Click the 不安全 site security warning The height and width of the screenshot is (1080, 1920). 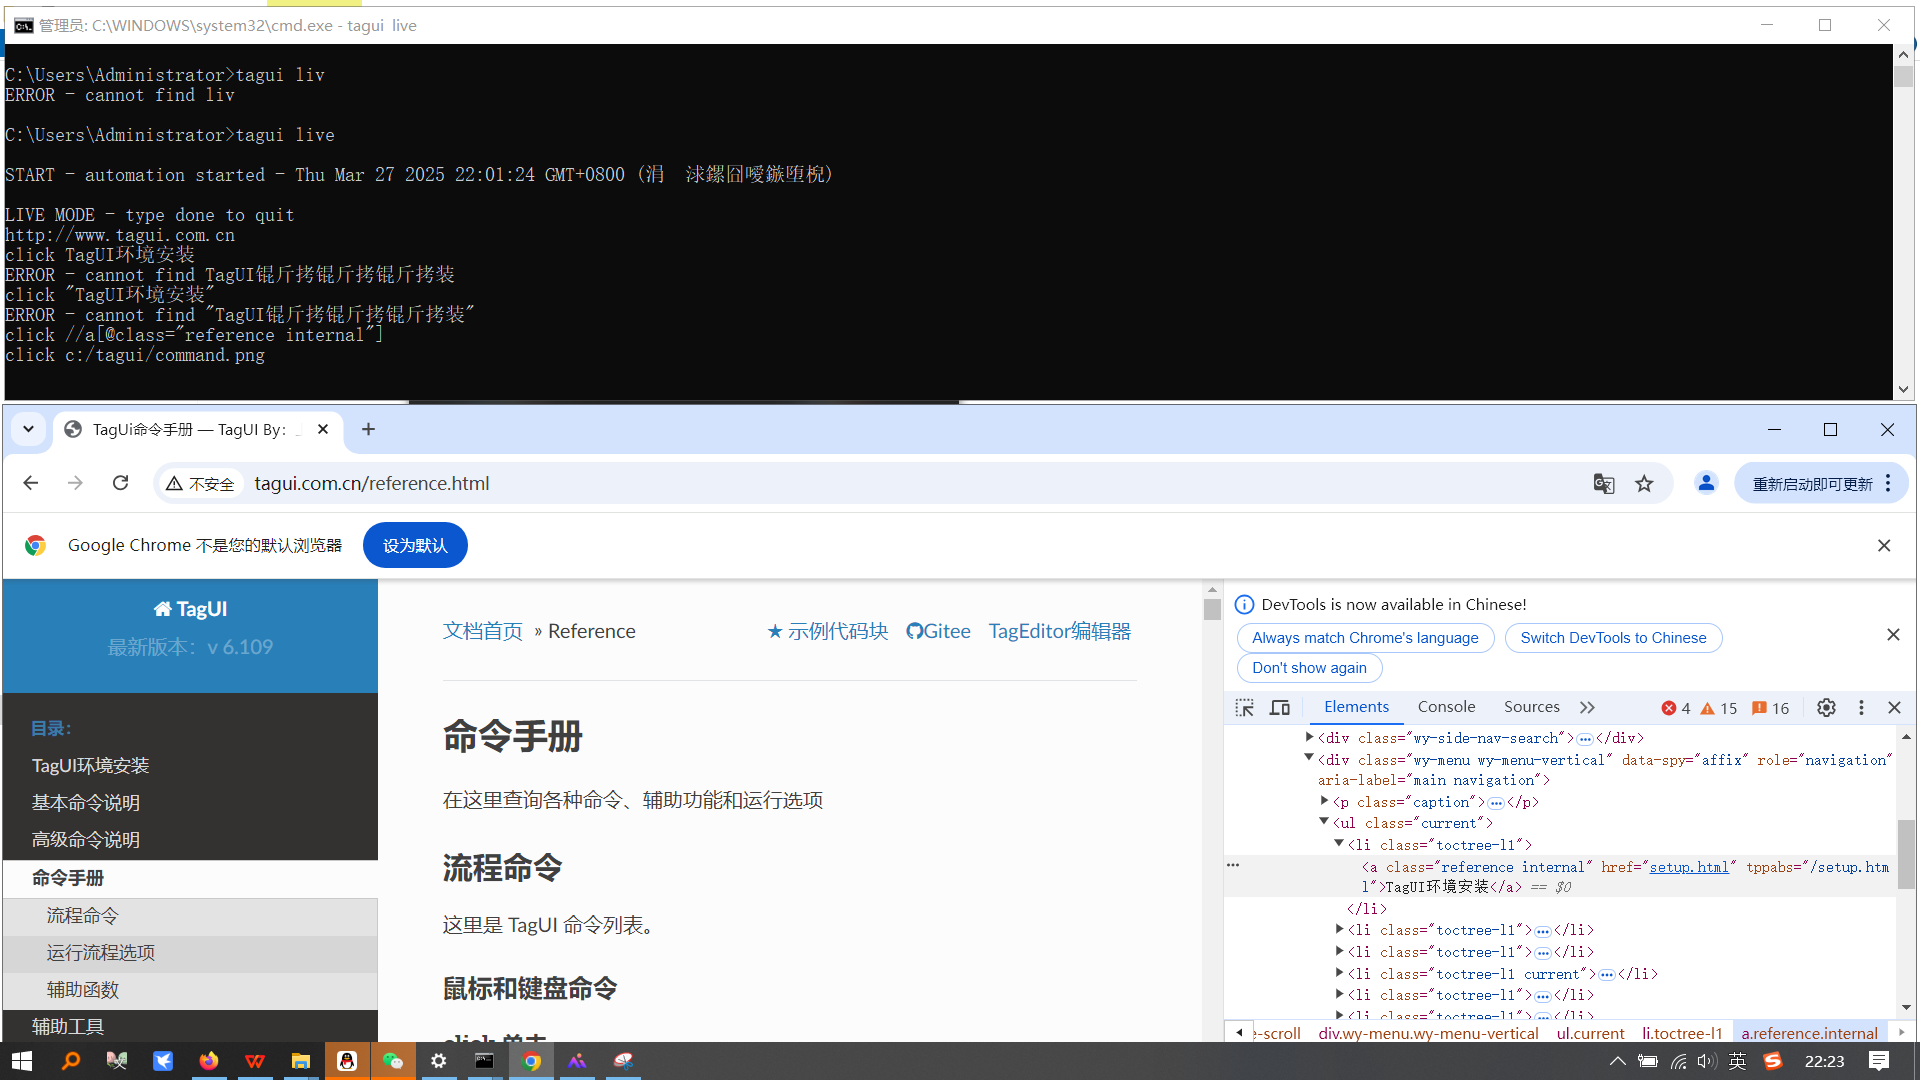[200, 484]
